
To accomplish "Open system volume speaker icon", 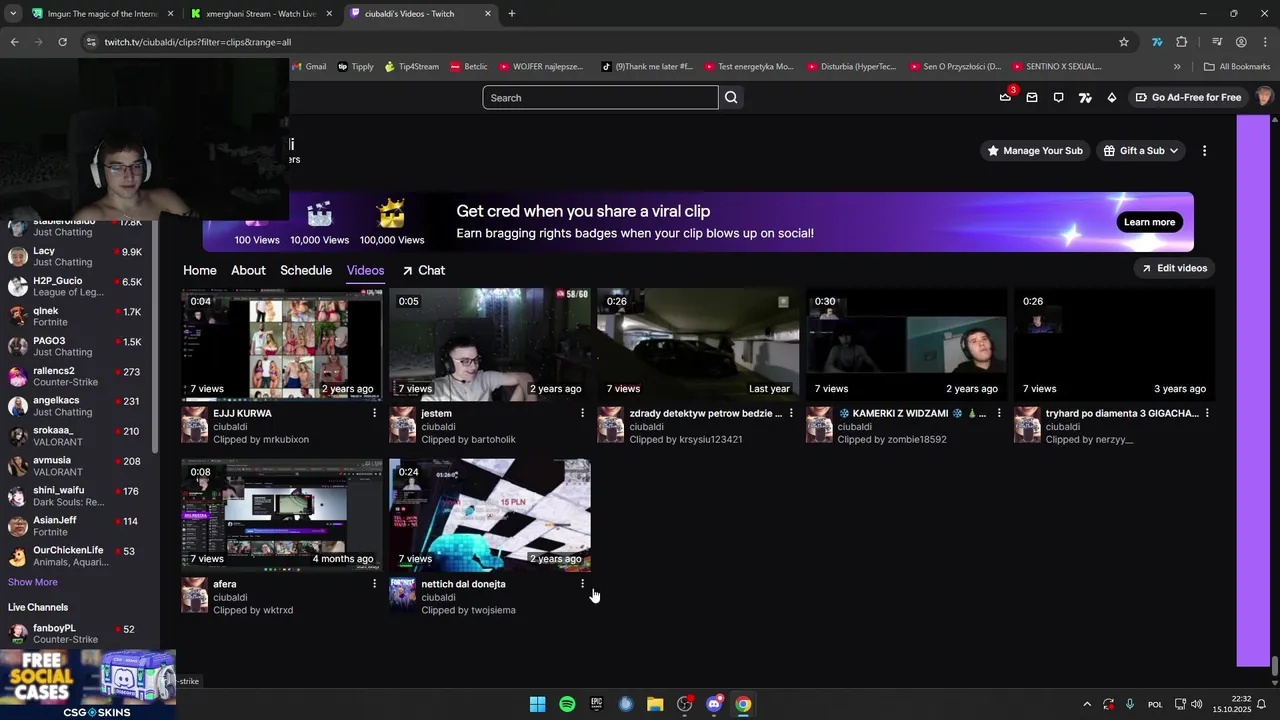I will point(1197,704).
